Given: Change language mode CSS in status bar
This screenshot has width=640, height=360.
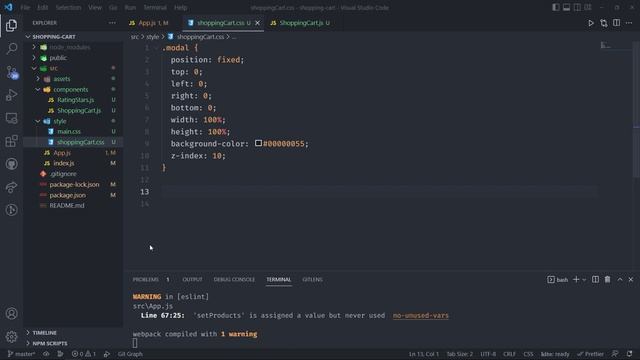Looking at the screenshot, I should pyautogui.click(x=528, y=354).
